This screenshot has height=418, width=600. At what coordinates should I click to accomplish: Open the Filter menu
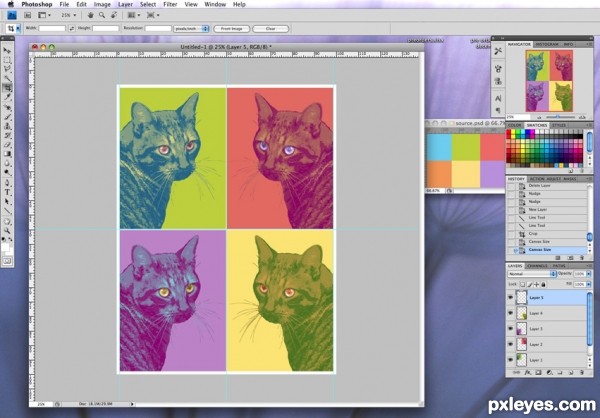170,4
